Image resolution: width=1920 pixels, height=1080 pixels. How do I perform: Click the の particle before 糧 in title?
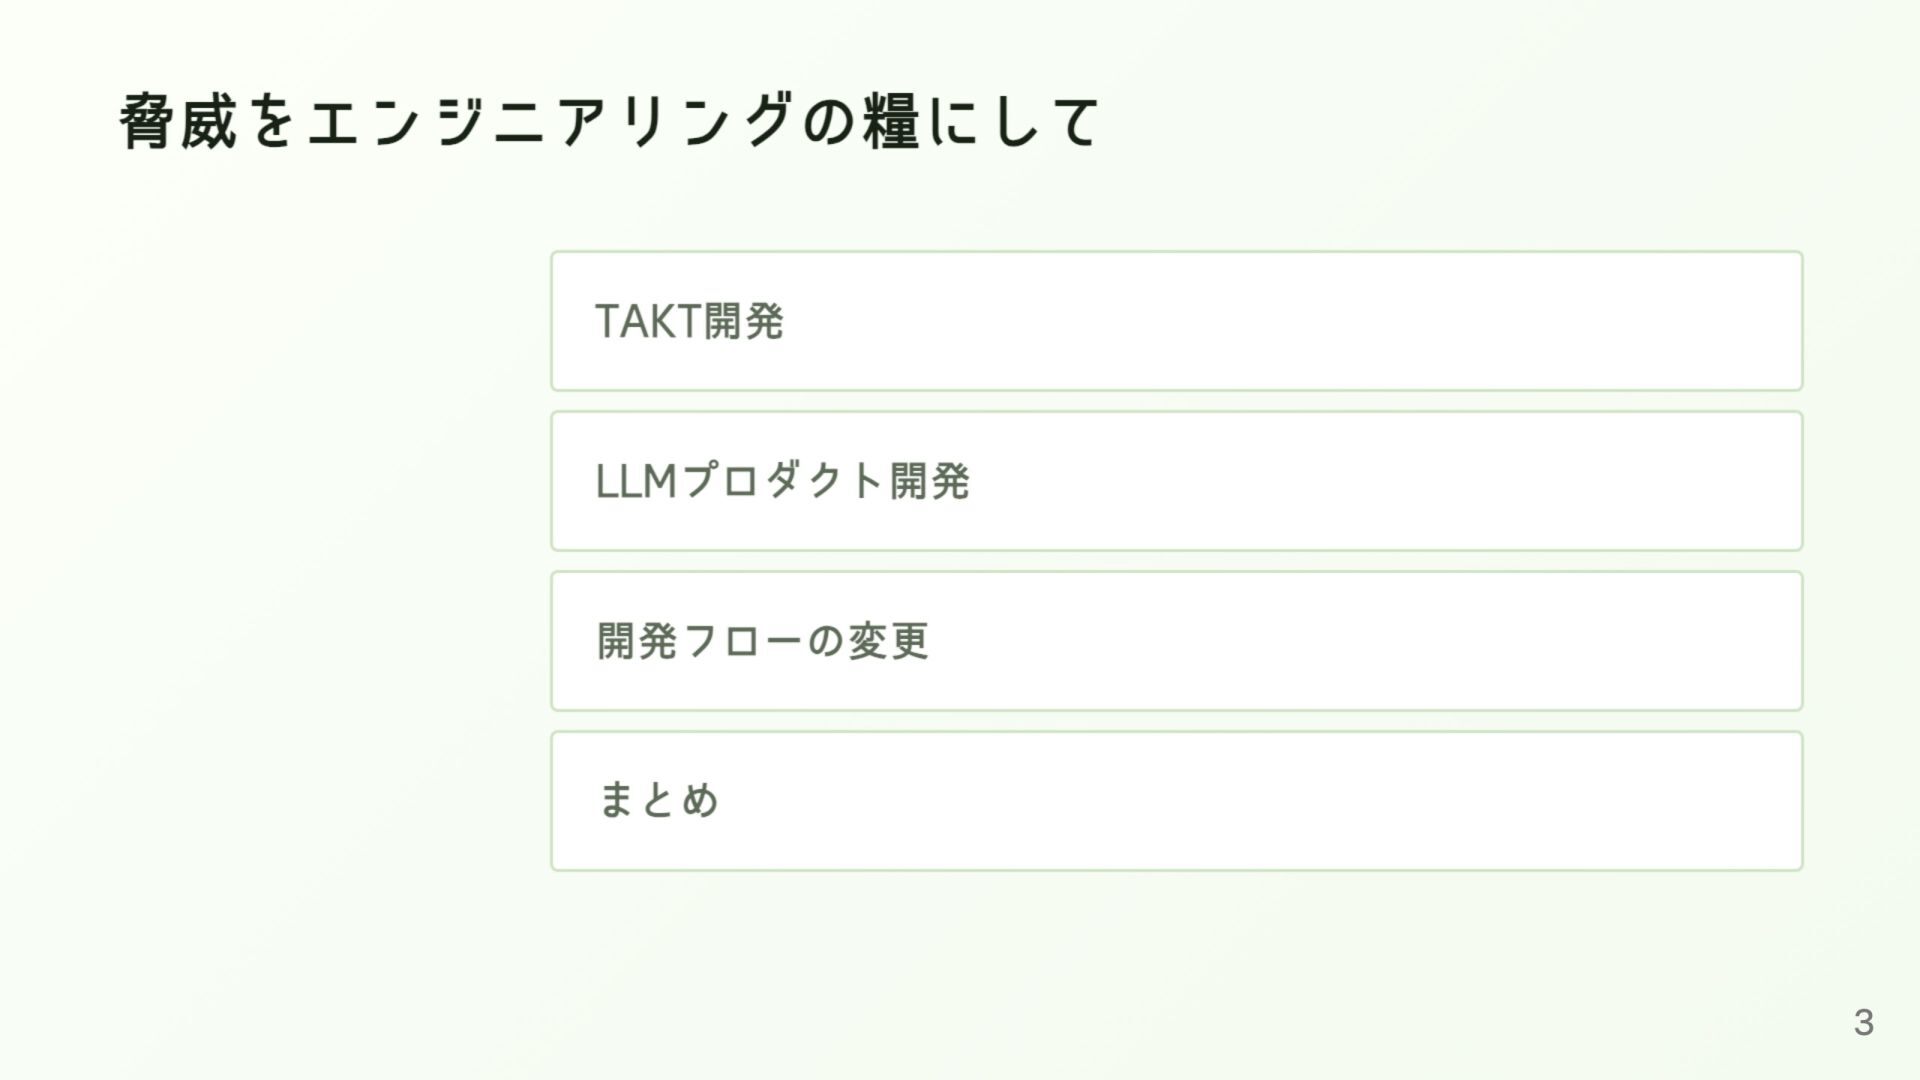pyautogui.click(x=829, y=123)
